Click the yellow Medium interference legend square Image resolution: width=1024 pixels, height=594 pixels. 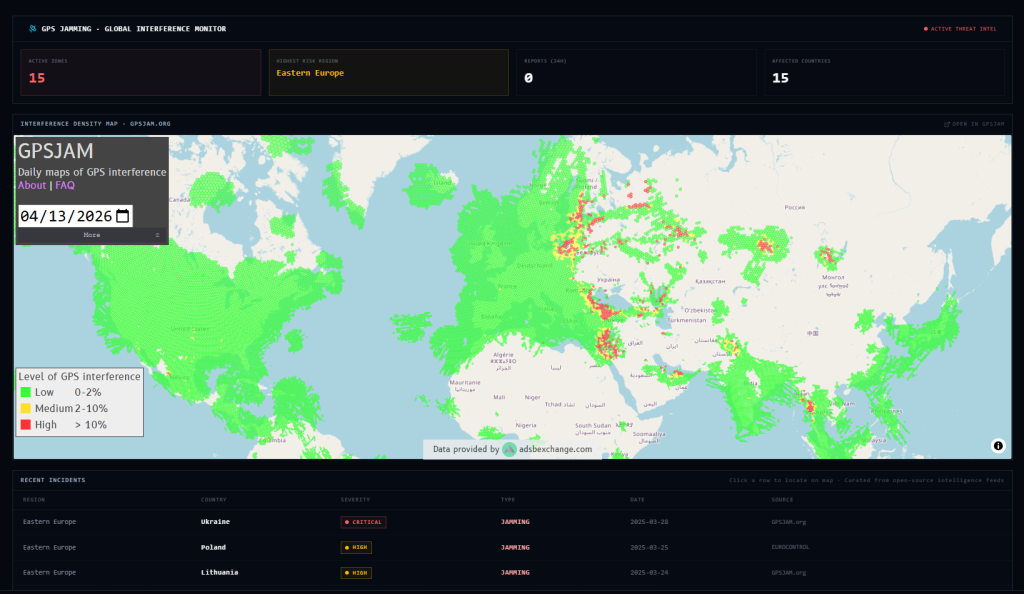25,408
